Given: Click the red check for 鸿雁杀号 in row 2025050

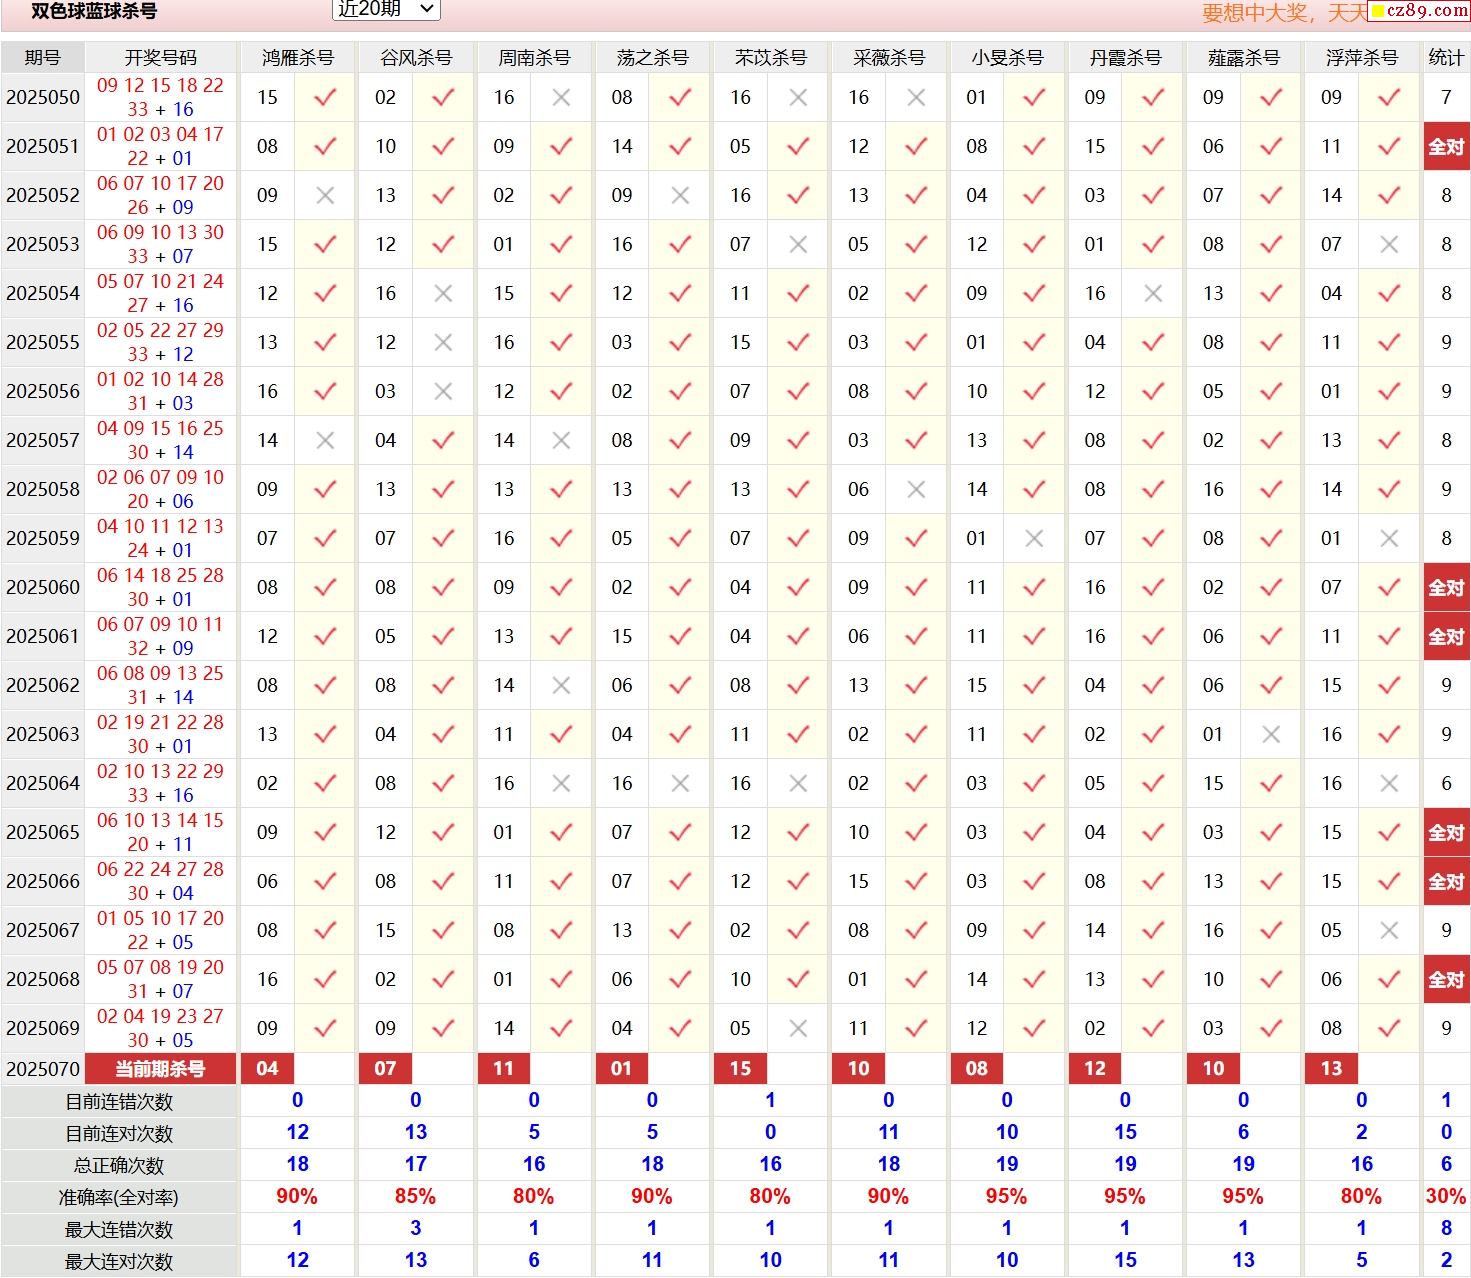Looking at the screenshot, I should (325, 97).
